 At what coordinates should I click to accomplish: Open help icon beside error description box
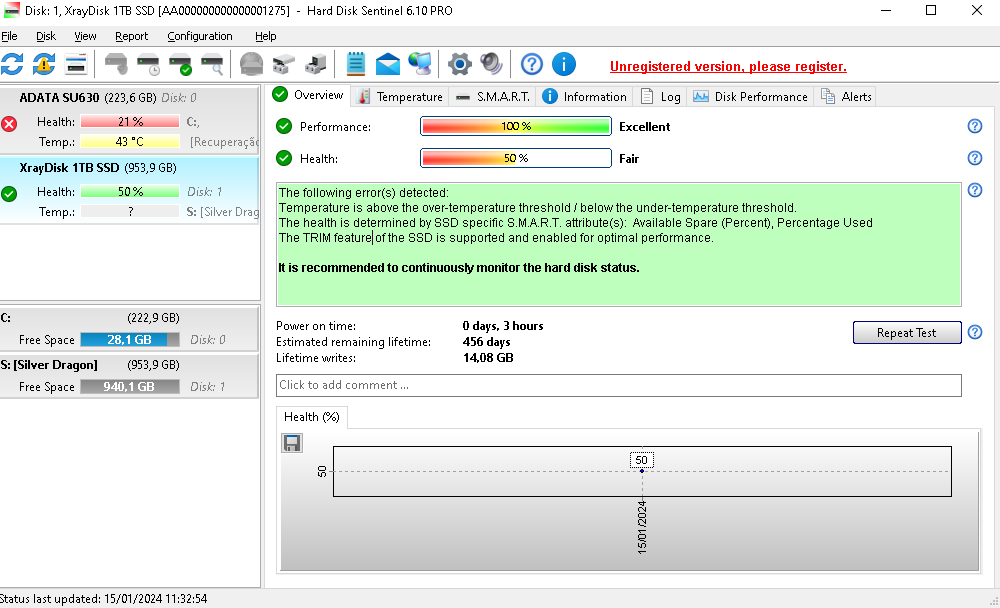click(974, 189)
